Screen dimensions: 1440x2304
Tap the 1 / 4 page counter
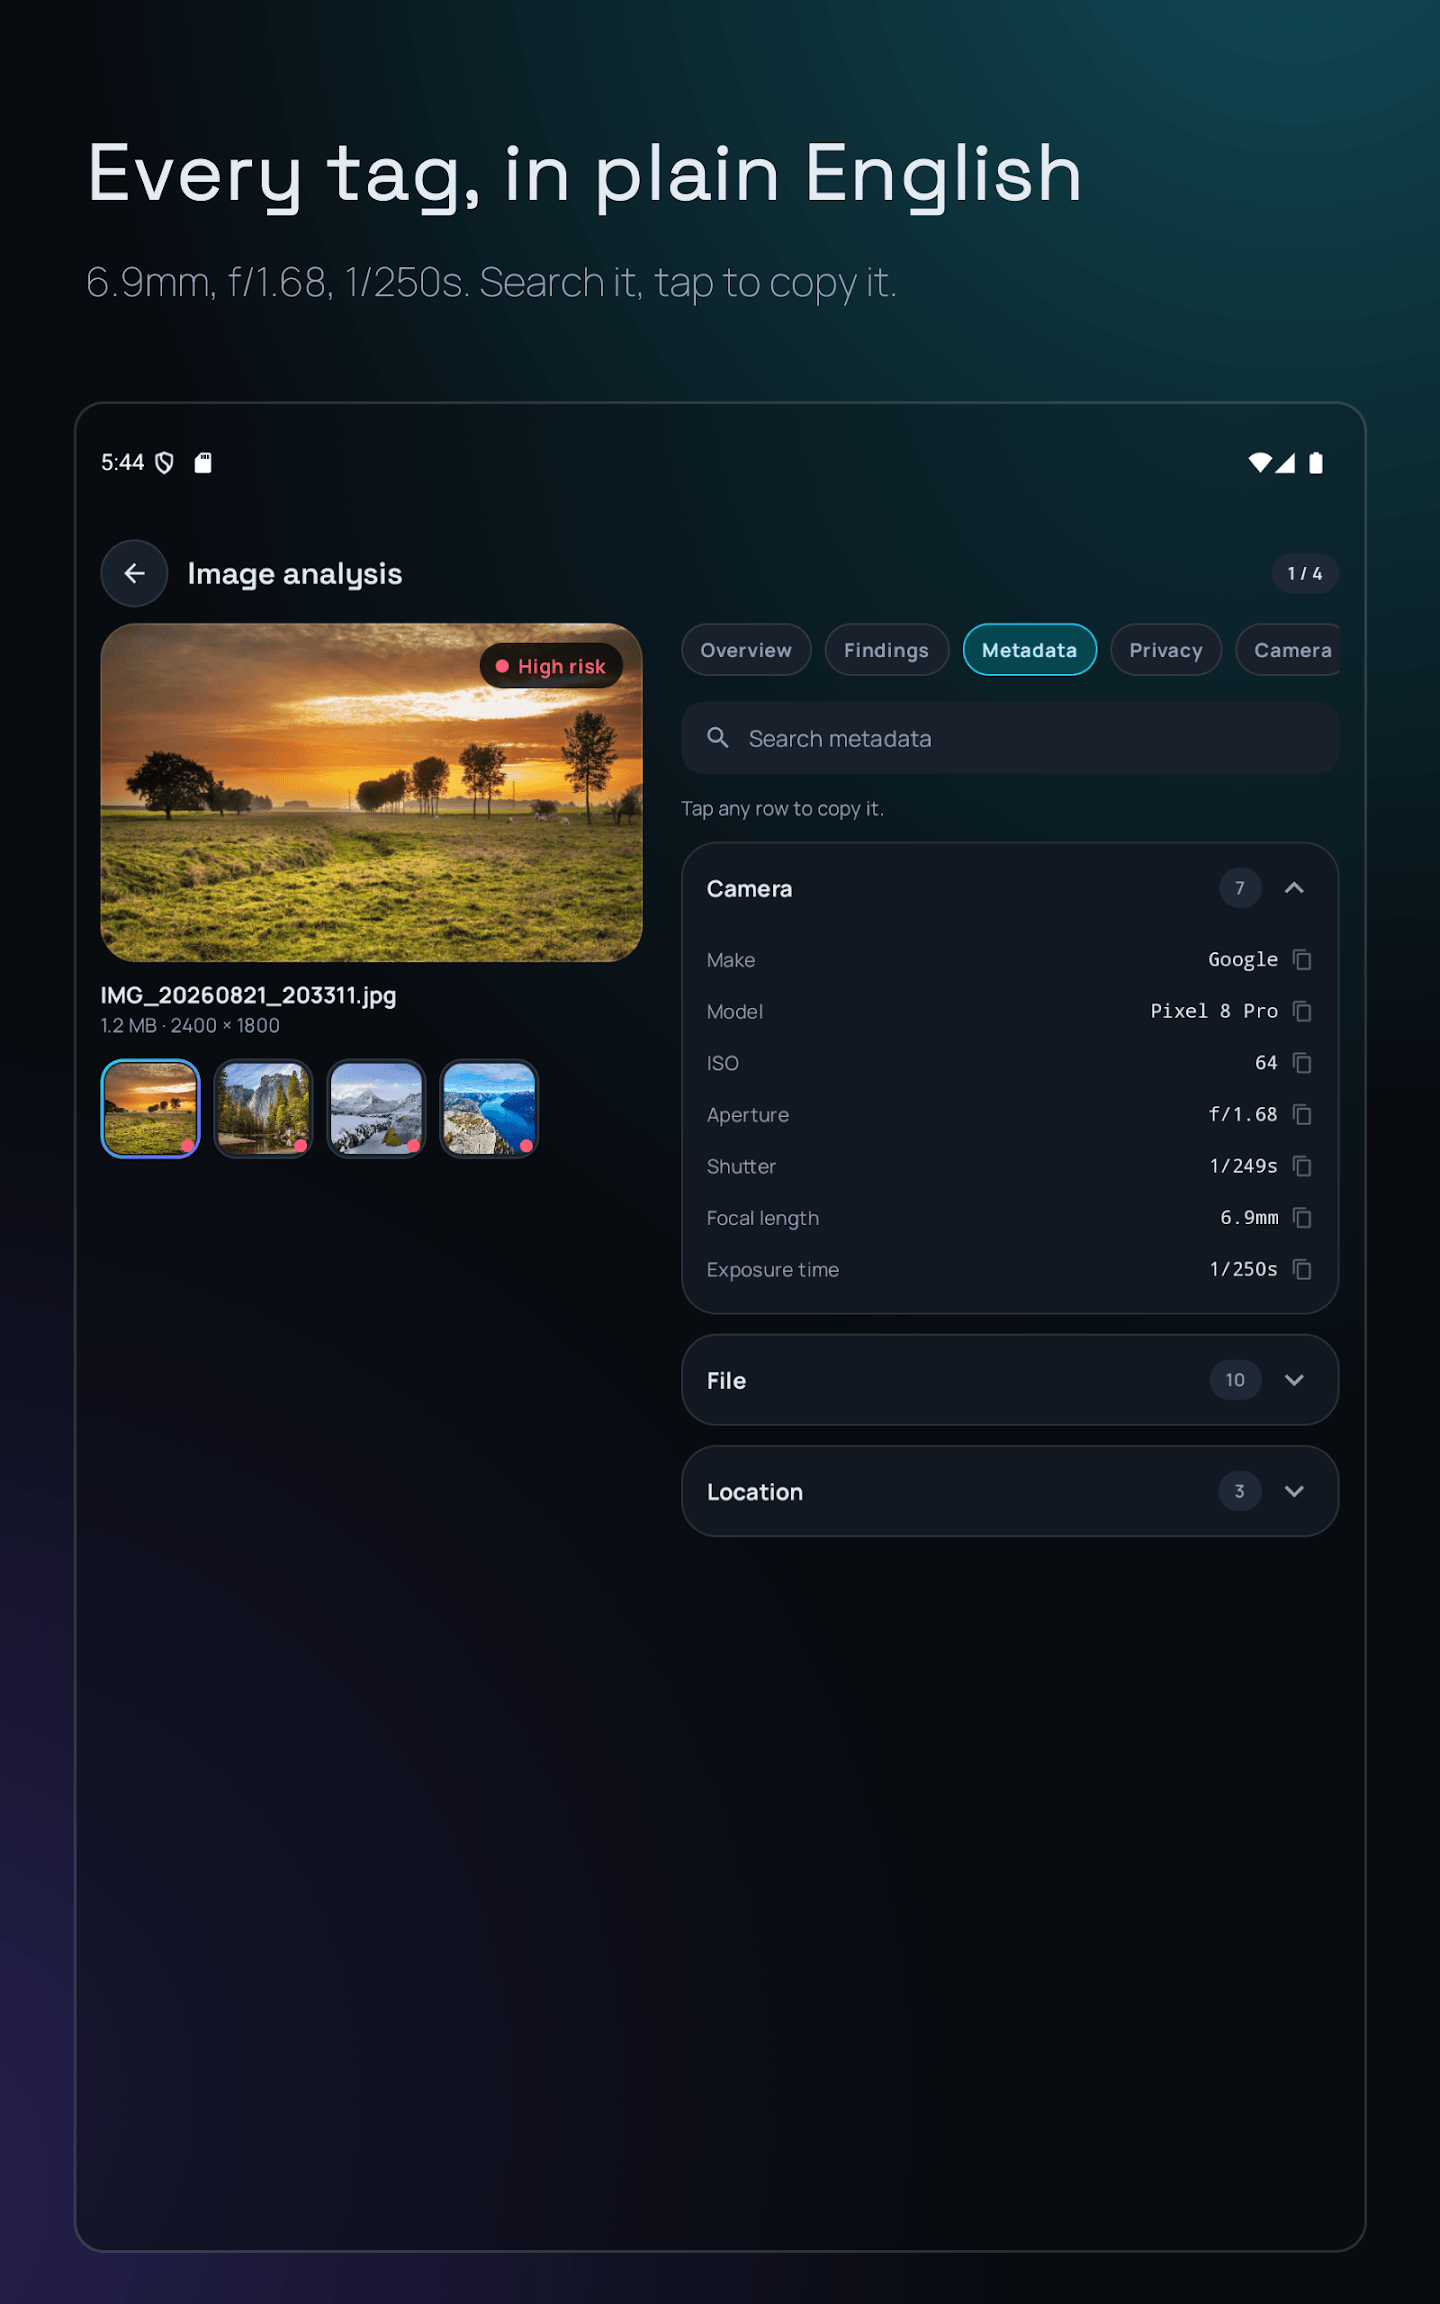tap(1305, 573)
